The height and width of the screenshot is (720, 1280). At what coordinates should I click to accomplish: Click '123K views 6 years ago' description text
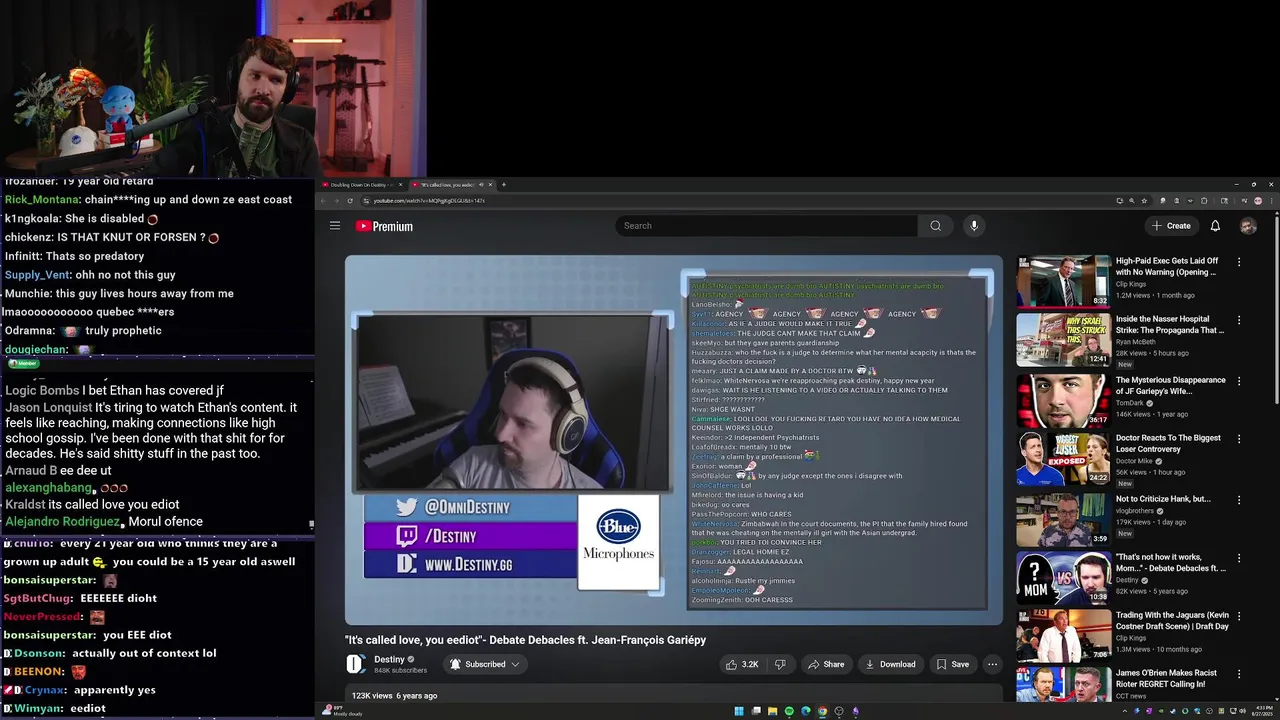coord(394,696)
